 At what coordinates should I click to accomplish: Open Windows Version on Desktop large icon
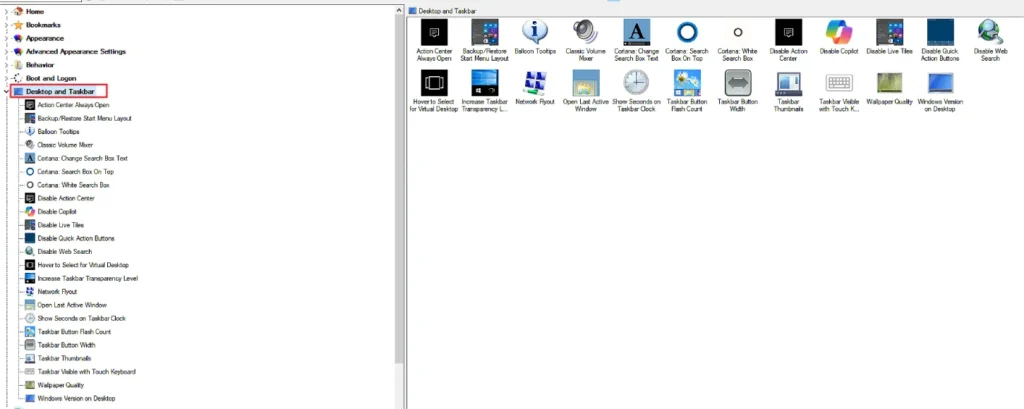(940, 83)
